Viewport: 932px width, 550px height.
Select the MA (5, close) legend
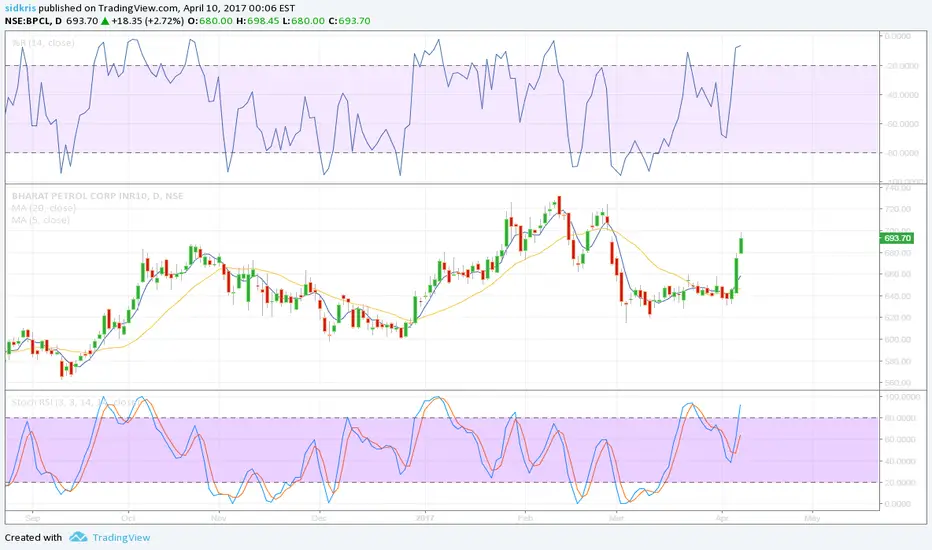(40, 220)
